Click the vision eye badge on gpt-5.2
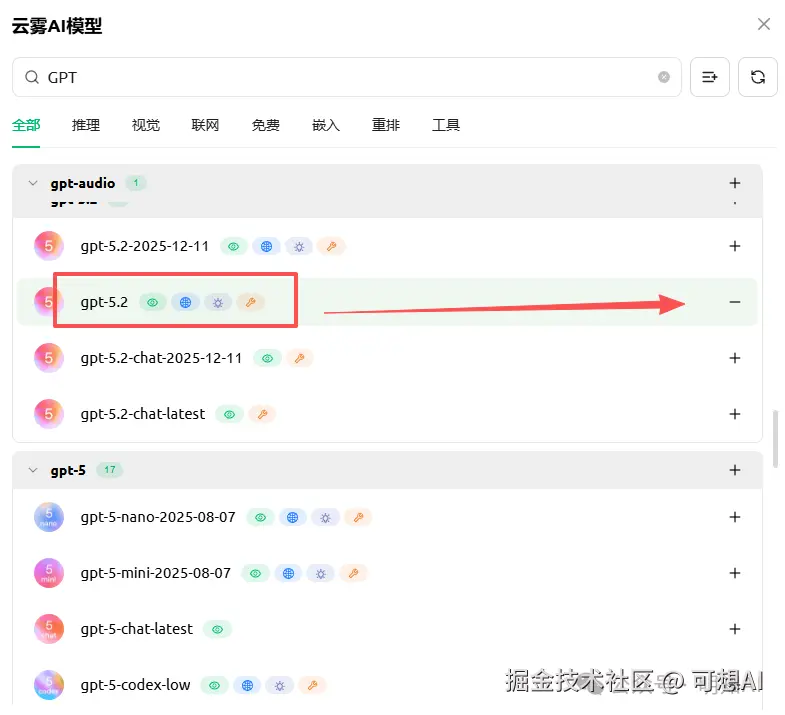 [153, 302]
